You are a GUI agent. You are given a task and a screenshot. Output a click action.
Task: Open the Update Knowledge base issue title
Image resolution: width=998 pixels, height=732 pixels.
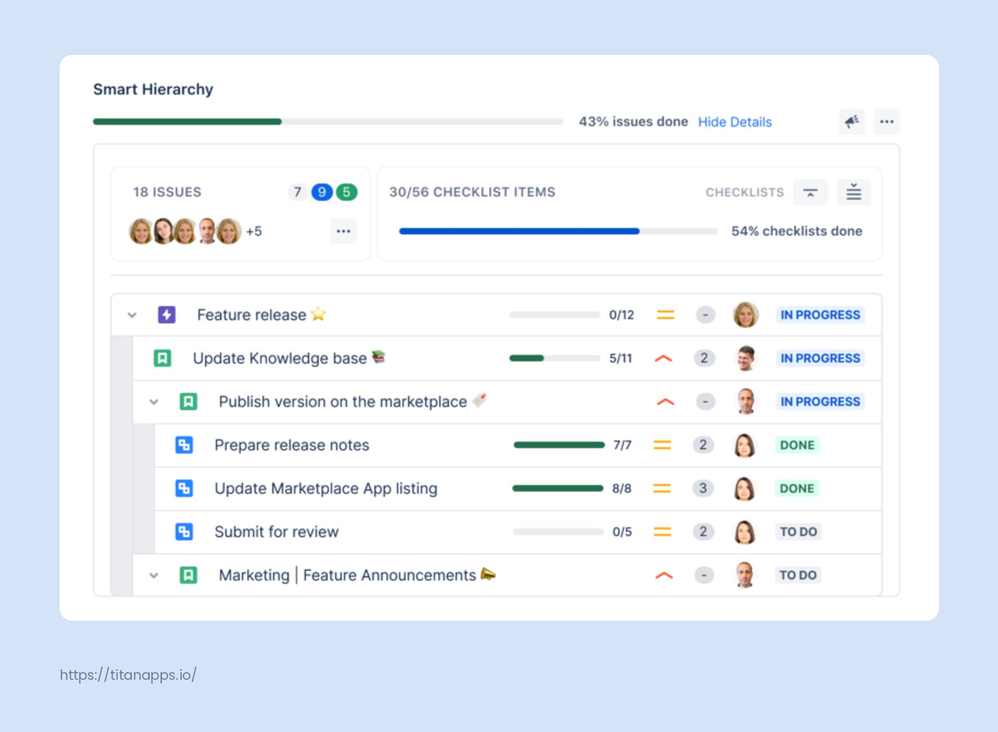(279, 358)
